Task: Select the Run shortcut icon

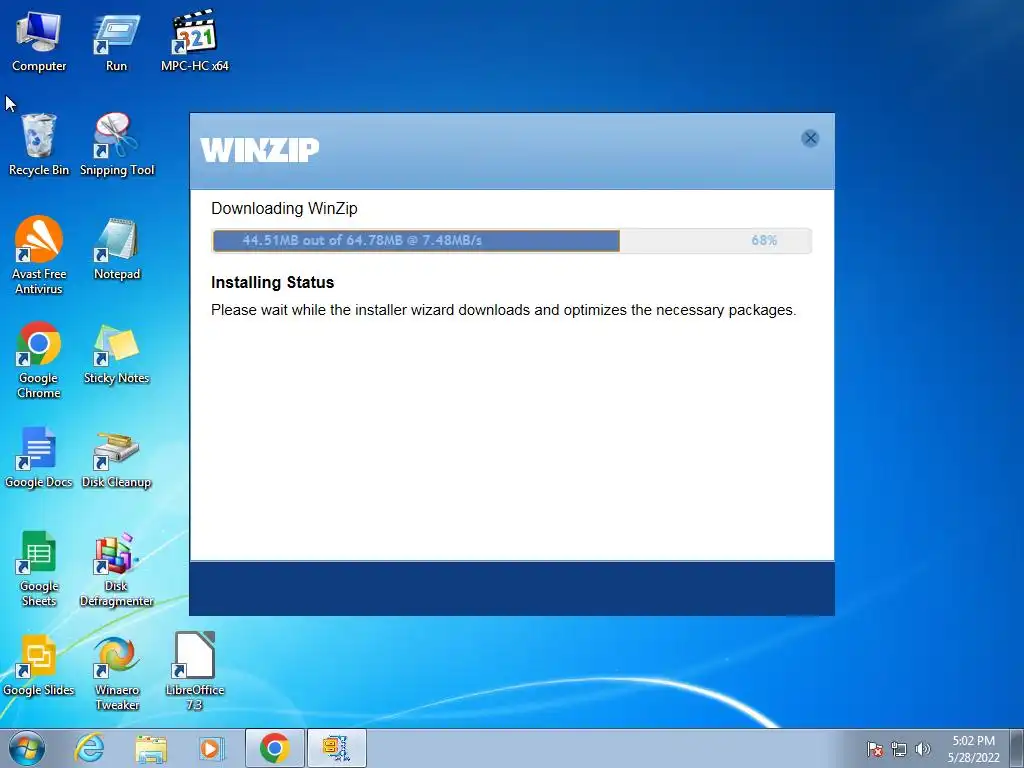Action: [x=116, y=42]
